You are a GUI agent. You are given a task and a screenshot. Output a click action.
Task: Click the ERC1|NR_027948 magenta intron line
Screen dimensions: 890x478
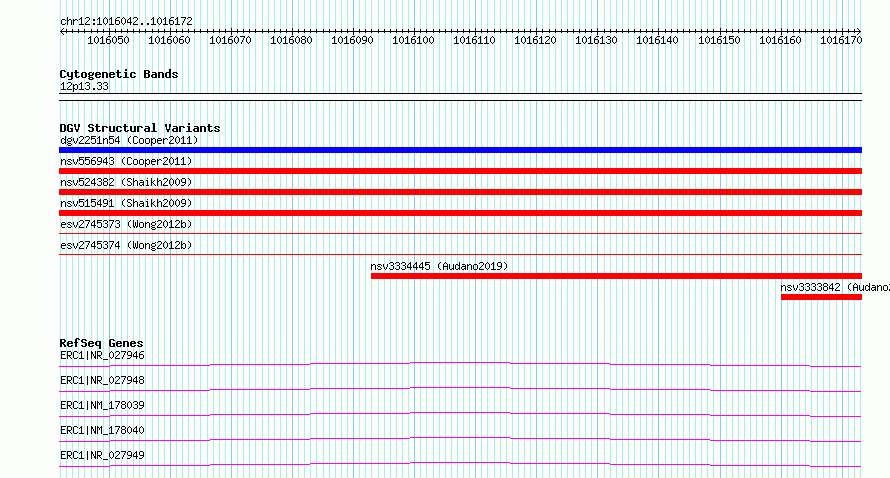tap(460, 389)
